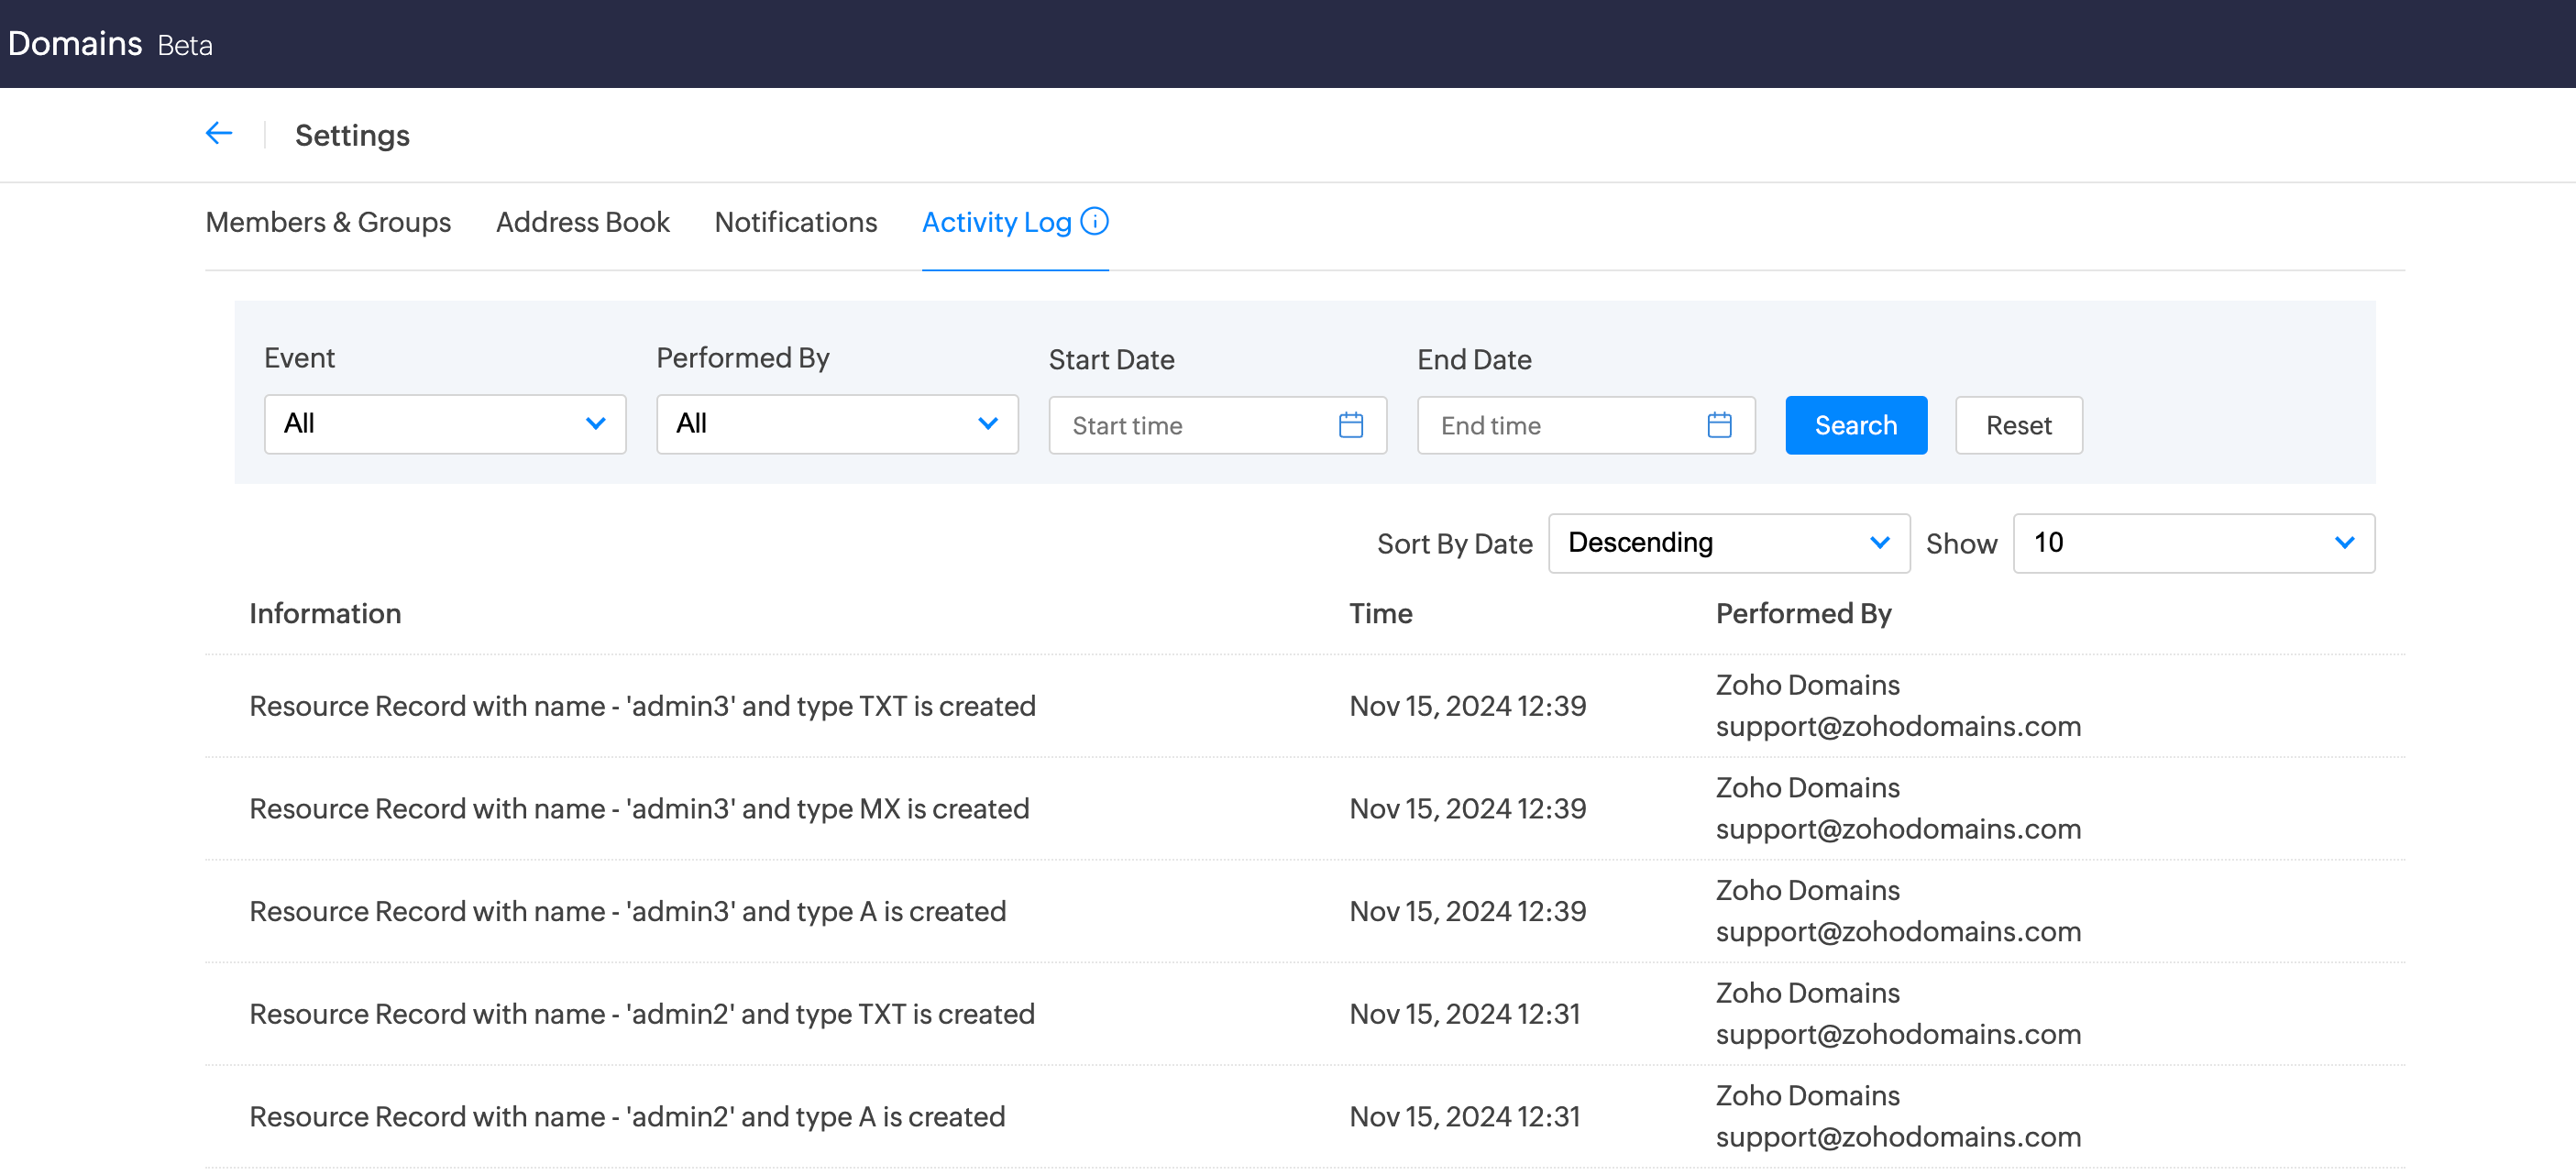Screen dimensions: 2576x1175
Task: Click the Performed By column header
Action: click(x=1803, y=613)
